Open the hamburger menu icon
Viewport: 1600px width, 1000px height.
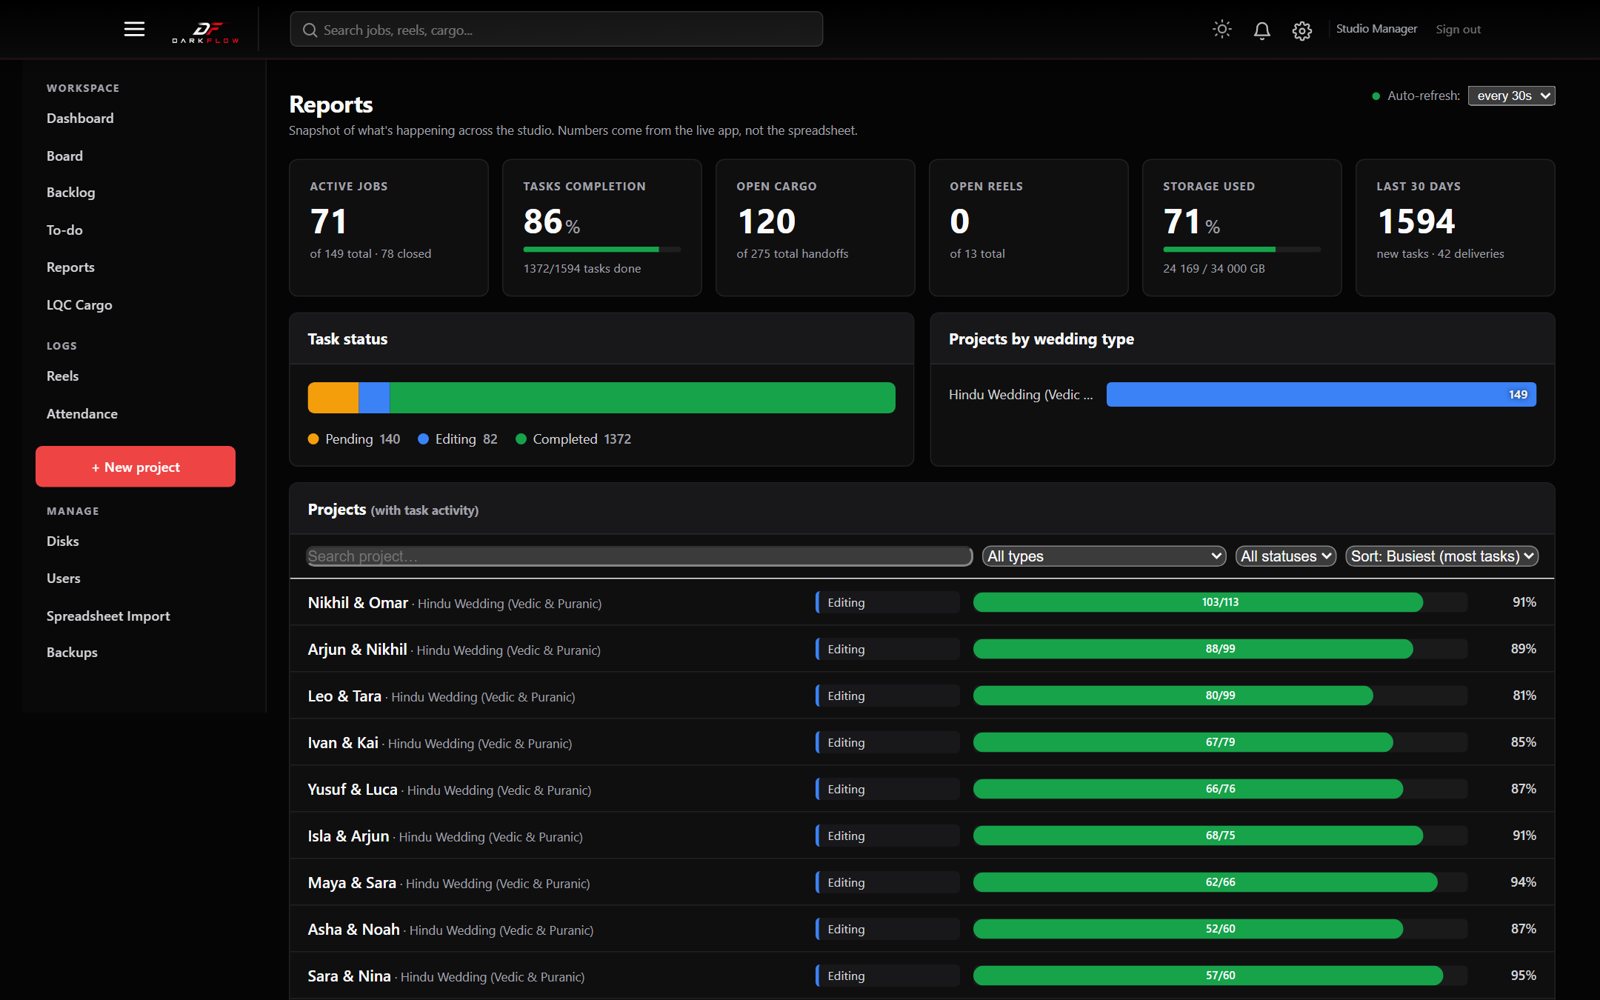click(134, 29)
